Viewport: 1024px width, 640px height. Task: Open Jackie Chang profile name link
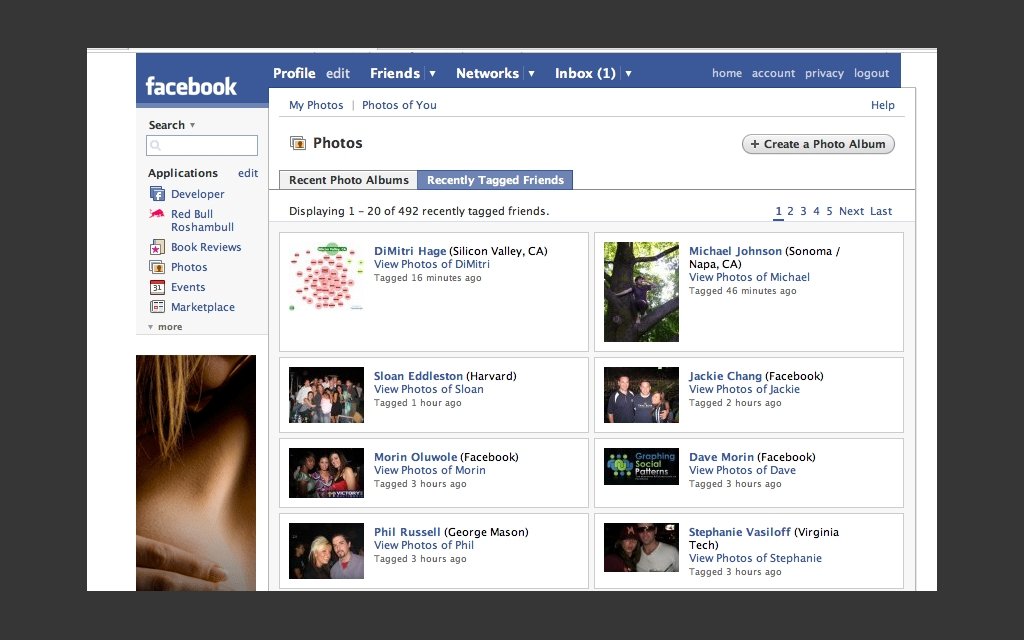pyautogui.click(x=725, y=376)
